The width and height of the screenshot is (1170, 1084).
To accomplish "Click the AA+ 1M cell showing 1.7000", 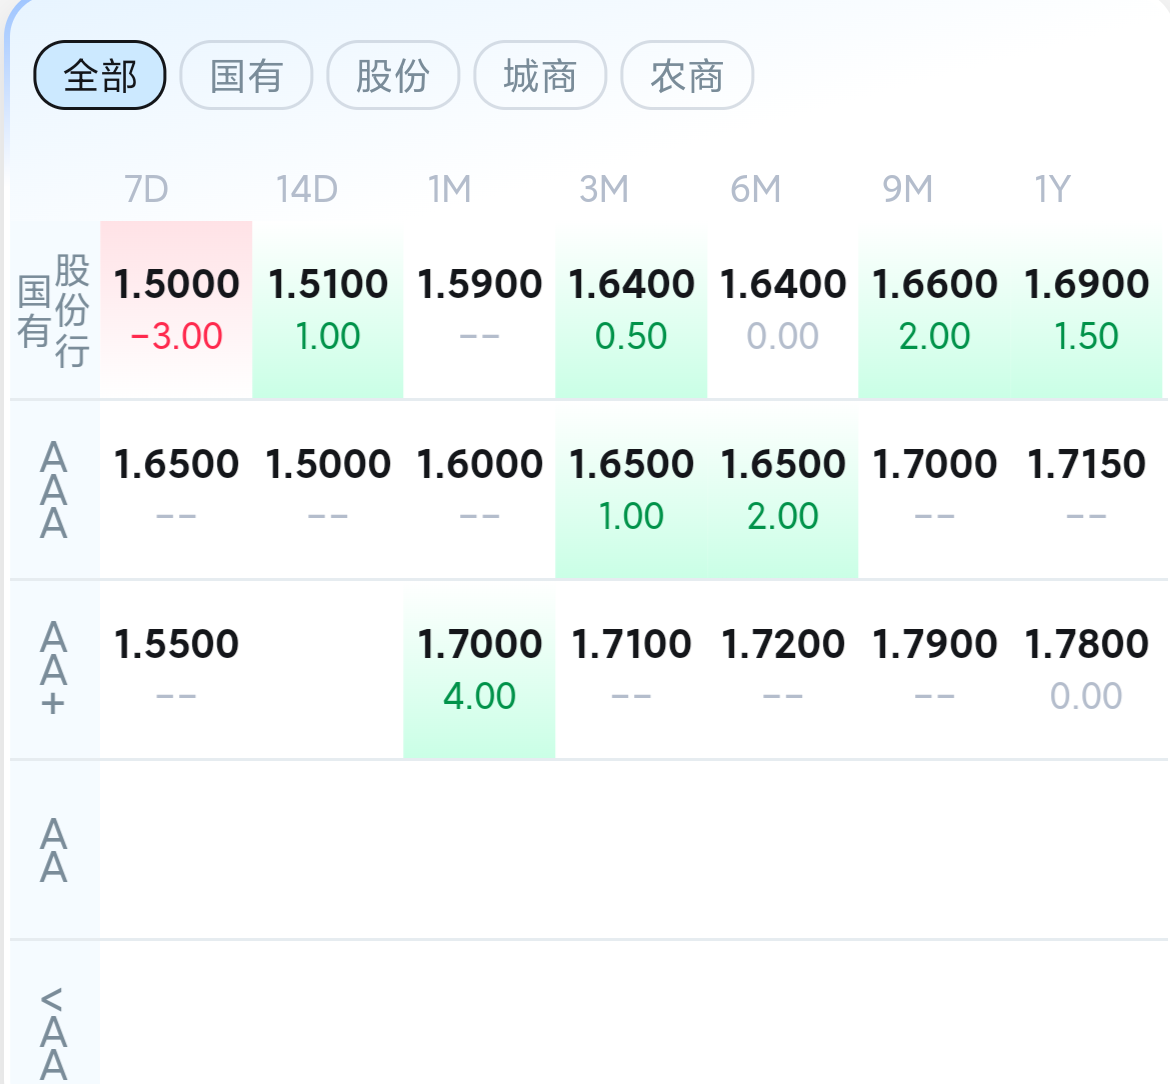I will point(479,670).
